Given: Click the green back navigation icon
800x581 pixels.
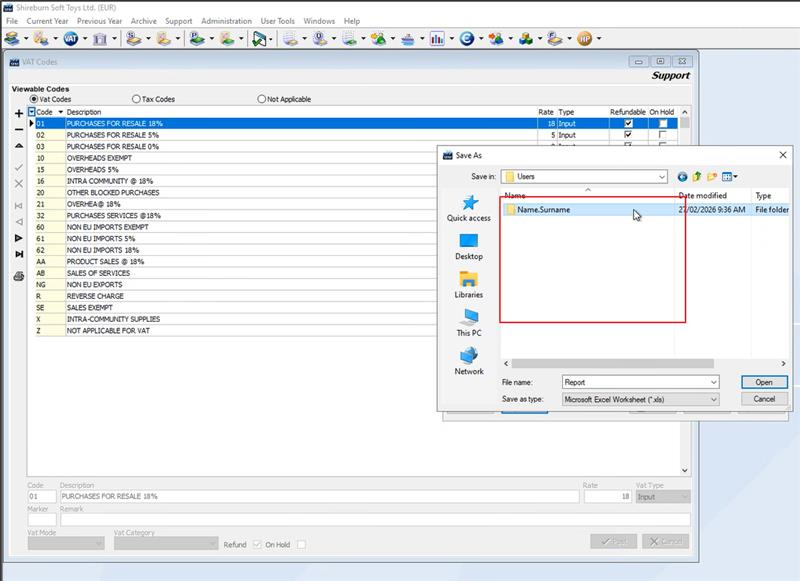Looking at the screenshot, I should (683, 177).
